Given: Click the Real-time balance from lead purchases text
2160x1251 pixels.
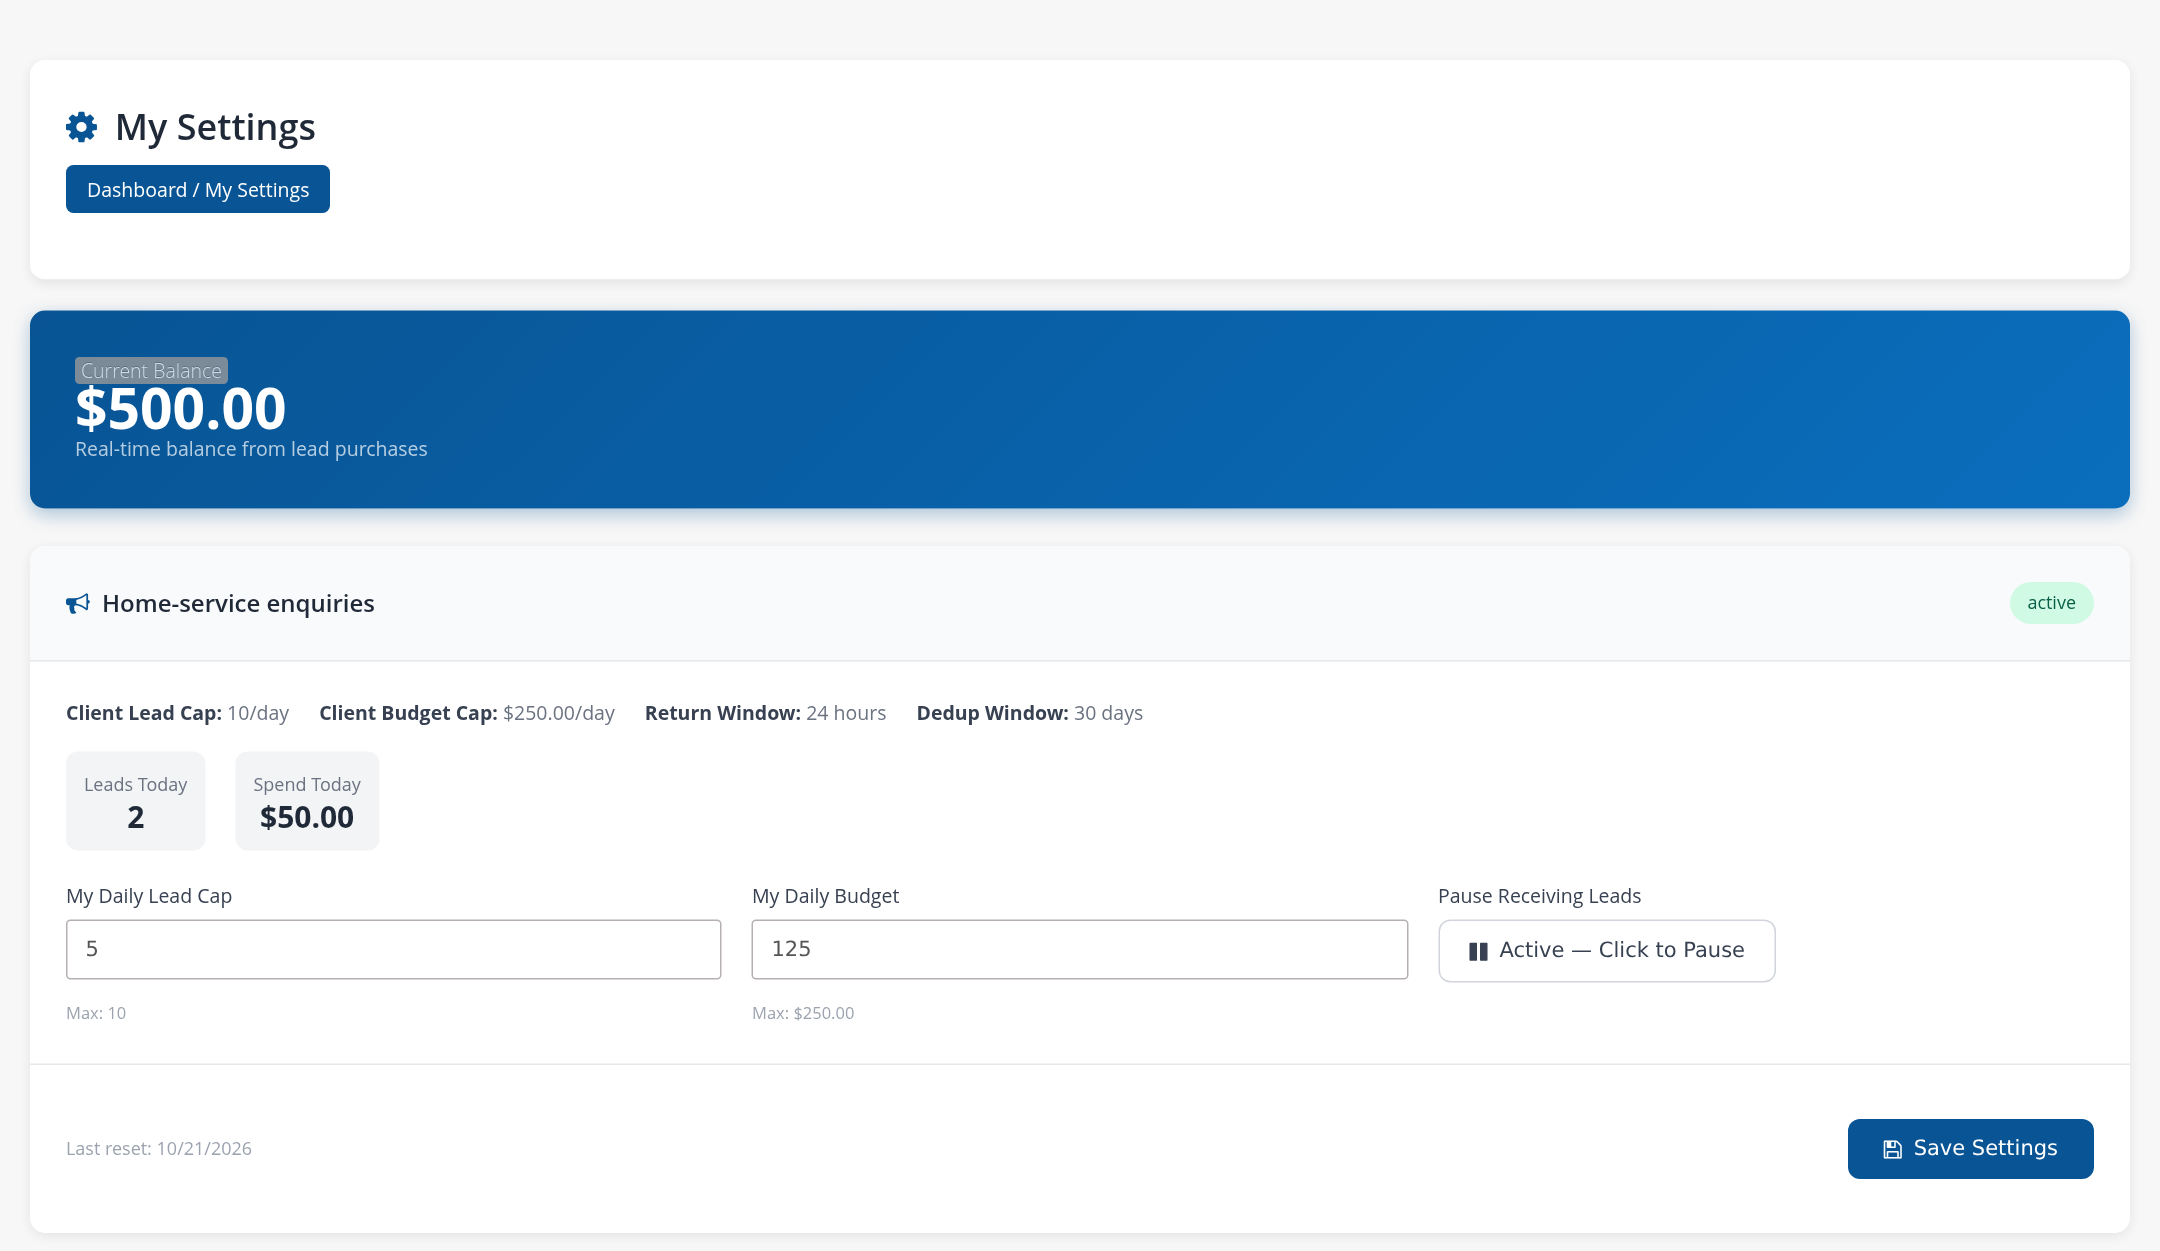Looking at the screenshot, I should 251,449.
